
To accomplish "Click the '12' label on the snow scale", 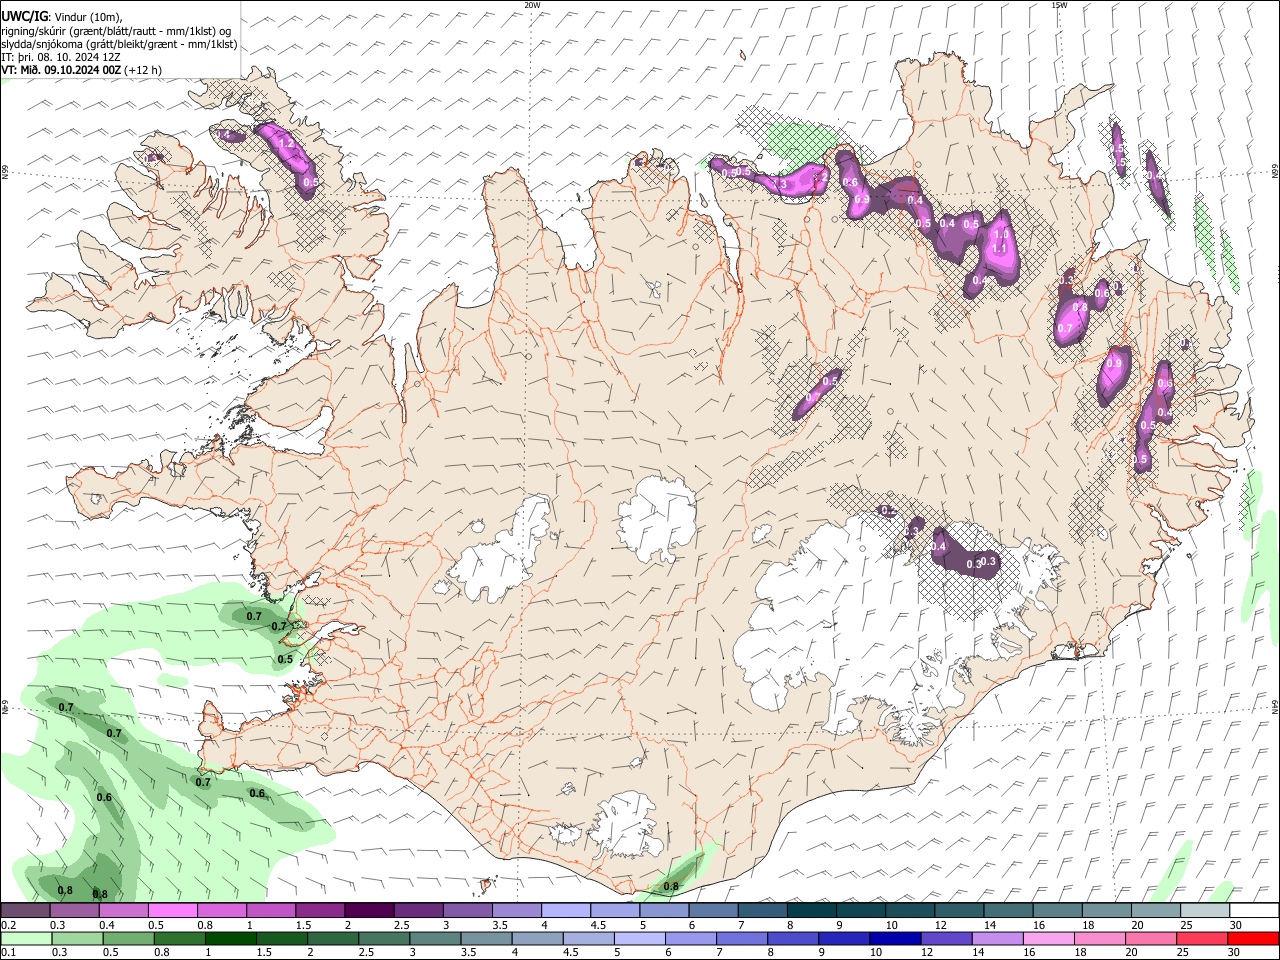I will pyautogui.click(x=941, y=925).
